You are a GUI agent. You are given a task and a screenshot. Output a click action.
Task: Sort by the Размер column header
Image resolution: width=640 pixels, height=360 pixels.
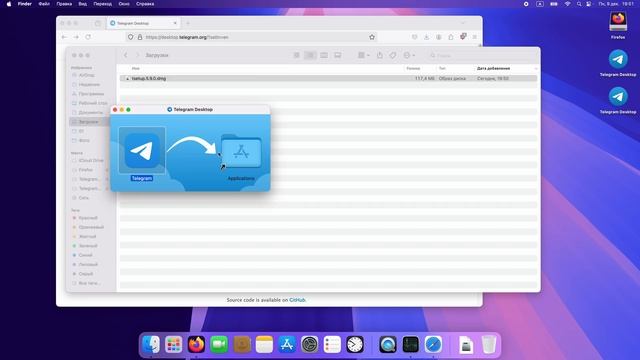(413, 69)
